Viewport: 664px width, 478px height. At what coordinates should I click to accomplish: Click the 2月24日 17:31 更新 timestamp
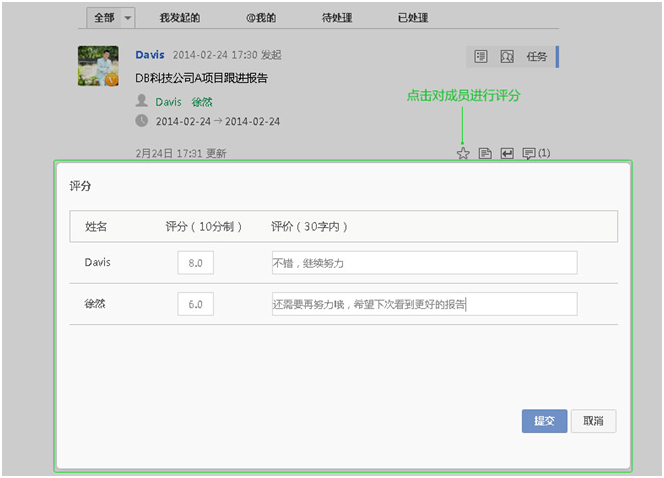[181, 153]
